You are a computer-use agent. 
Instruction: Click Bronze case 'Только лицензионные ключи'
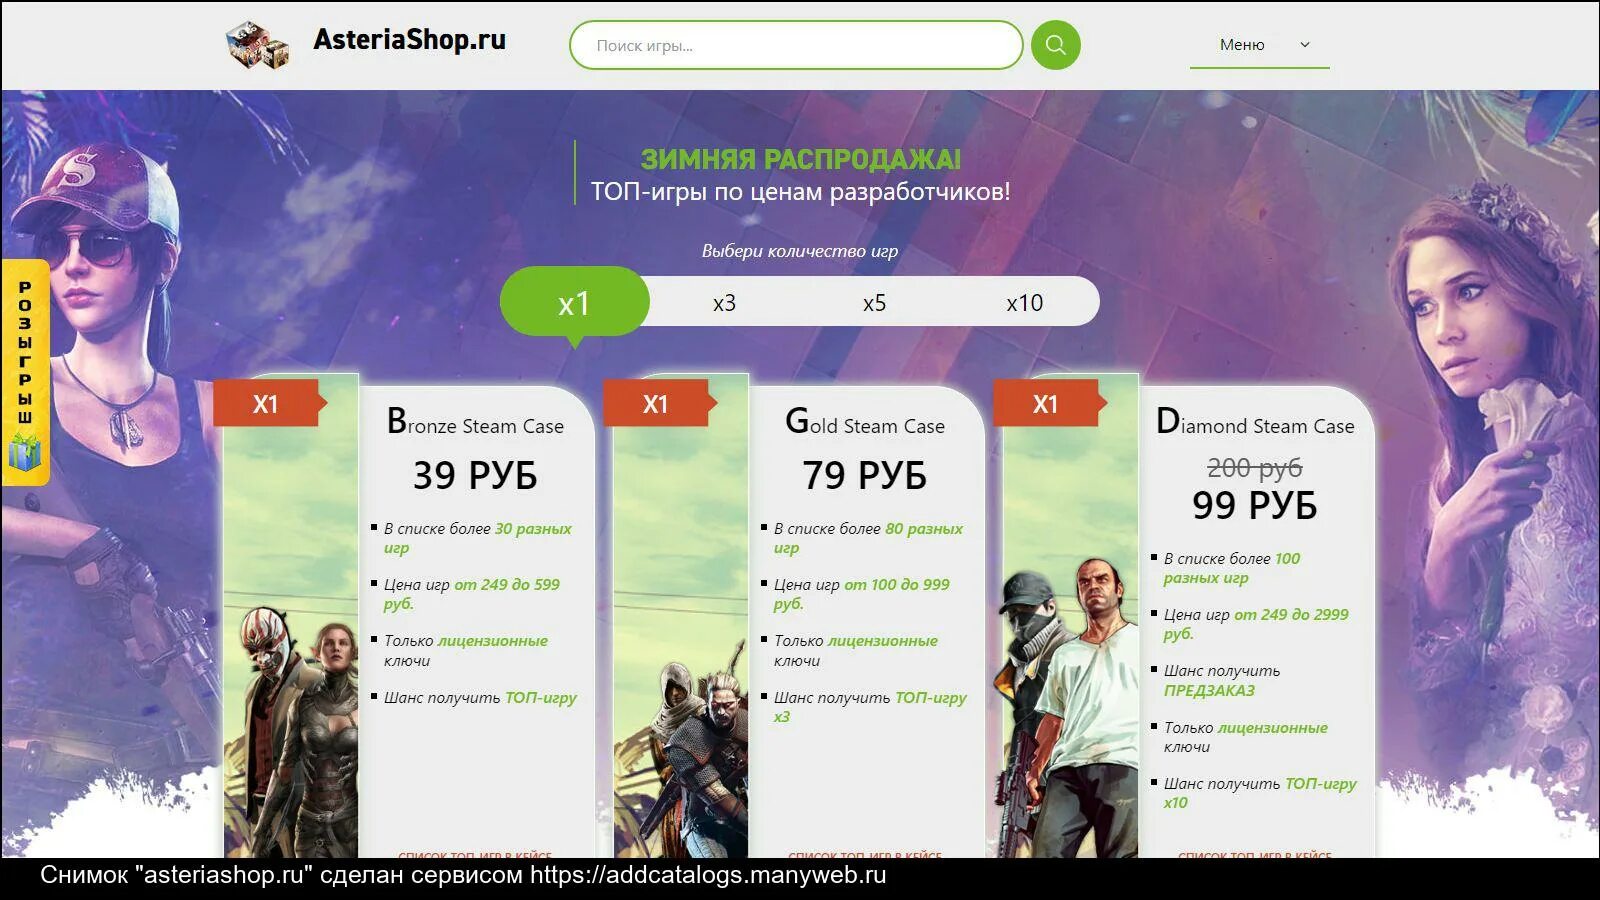[x=466, y=650]
